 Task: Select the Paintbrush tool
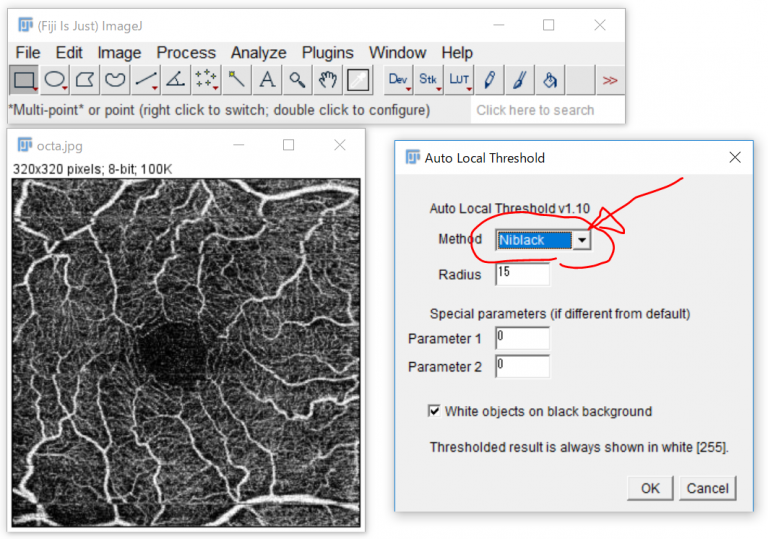(x=520, y=80)
